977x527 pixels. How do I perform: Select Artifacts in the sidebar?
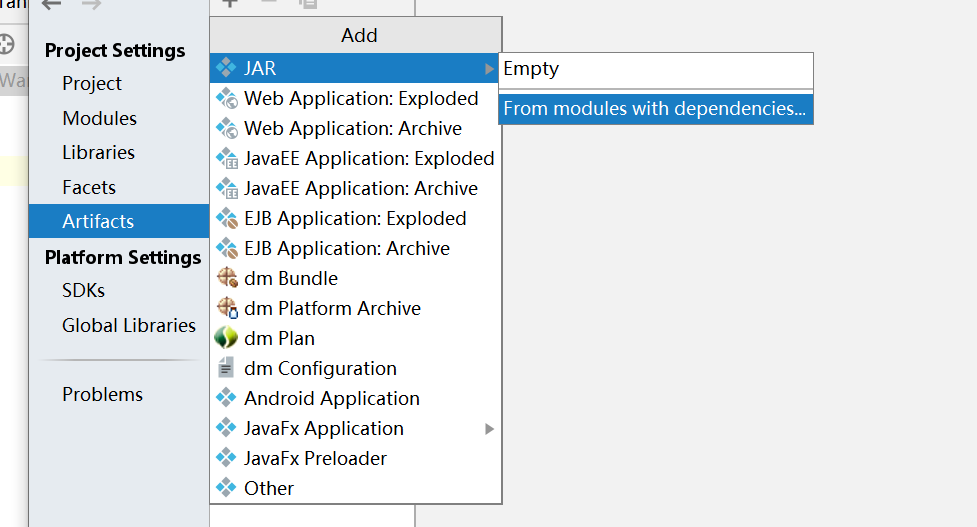(x=119, y=221)
